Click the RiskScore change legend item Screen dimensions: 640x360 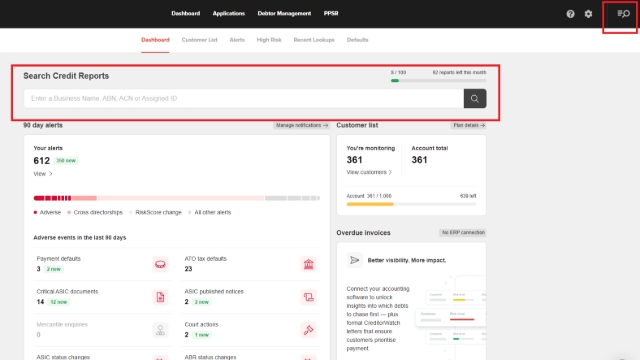tap(156, 212)
